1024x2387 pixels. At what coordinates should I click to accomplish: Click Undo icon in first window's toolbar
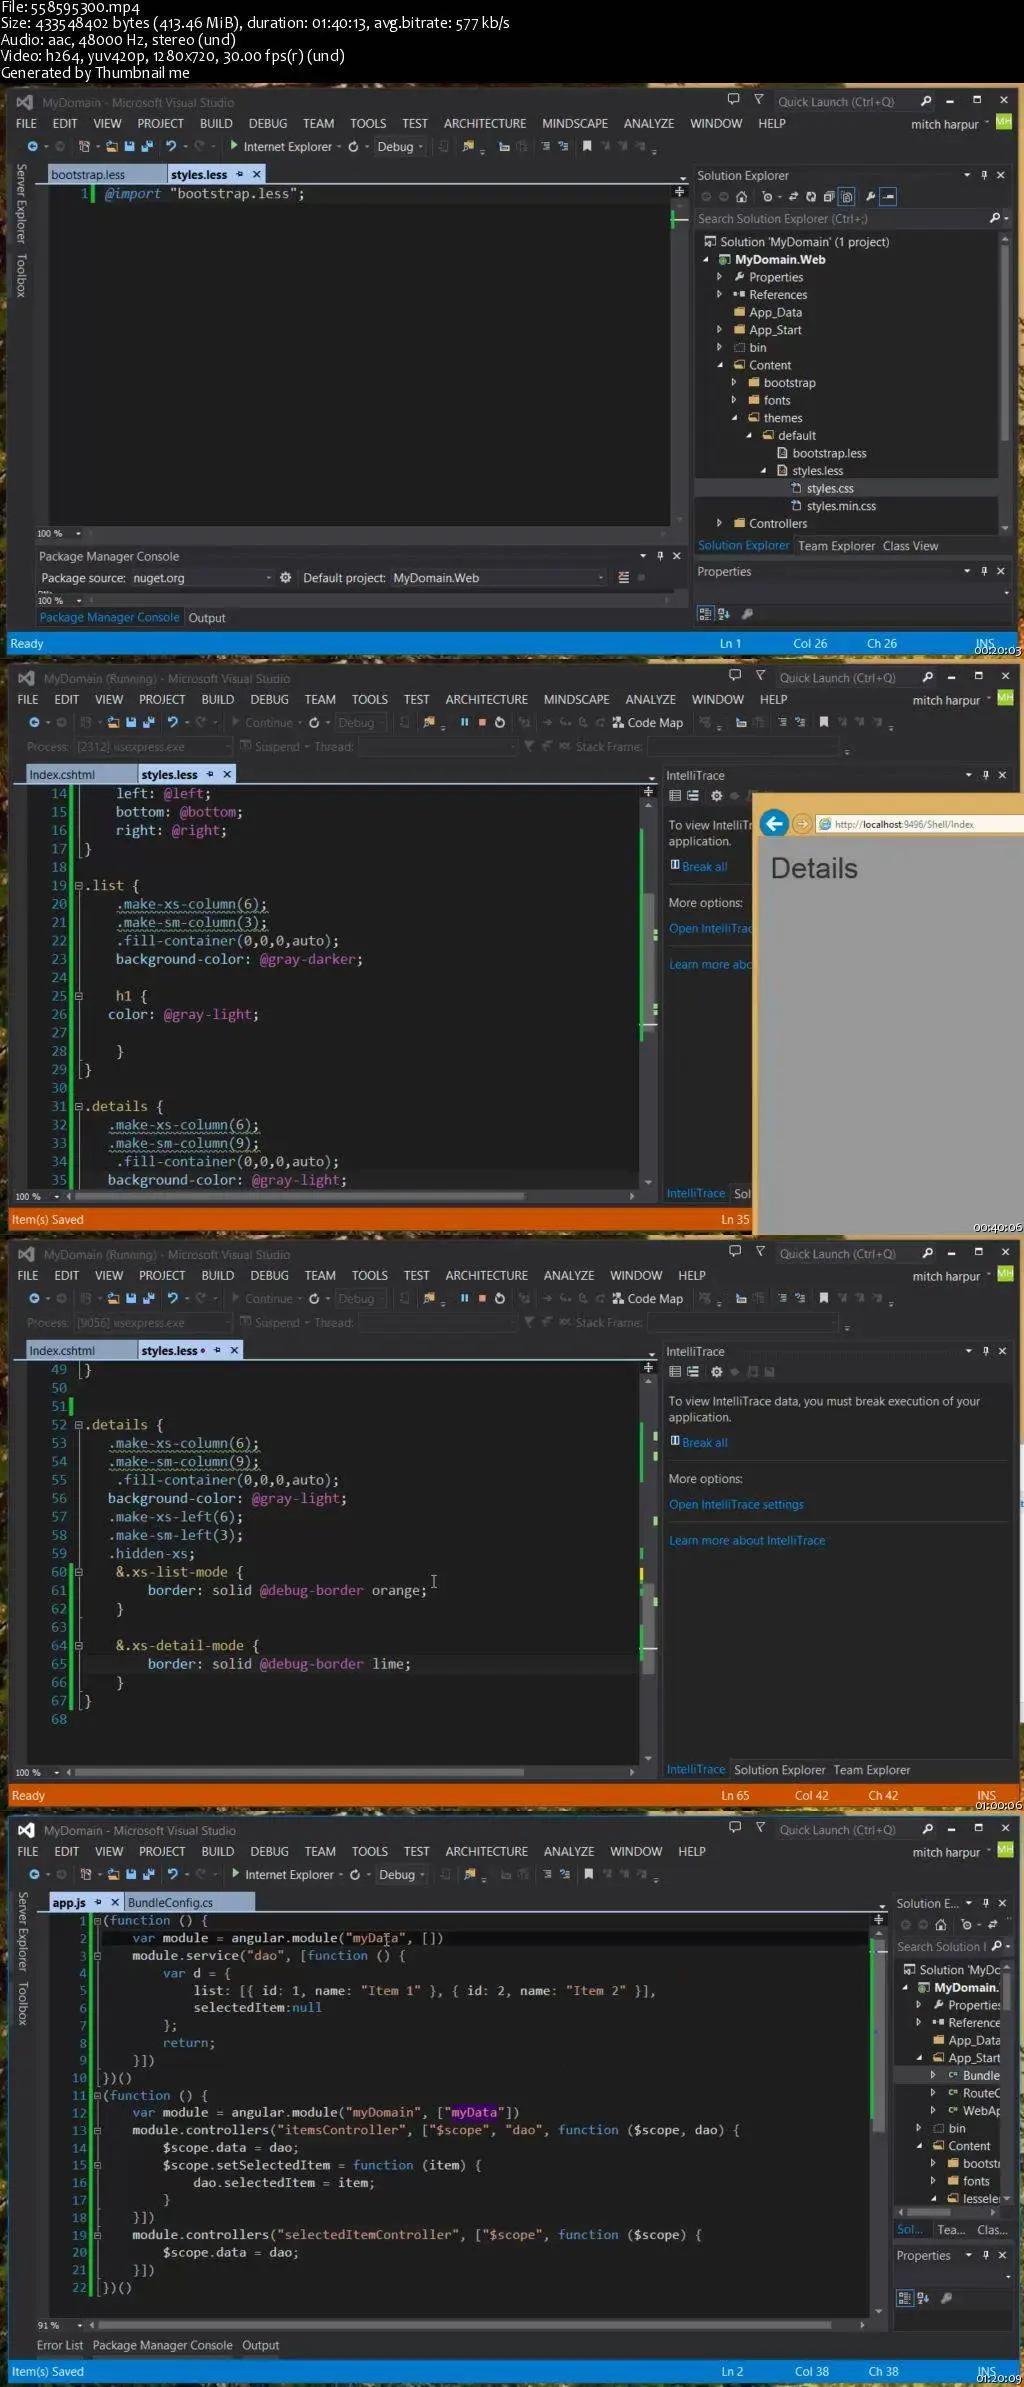coord(171,147)
